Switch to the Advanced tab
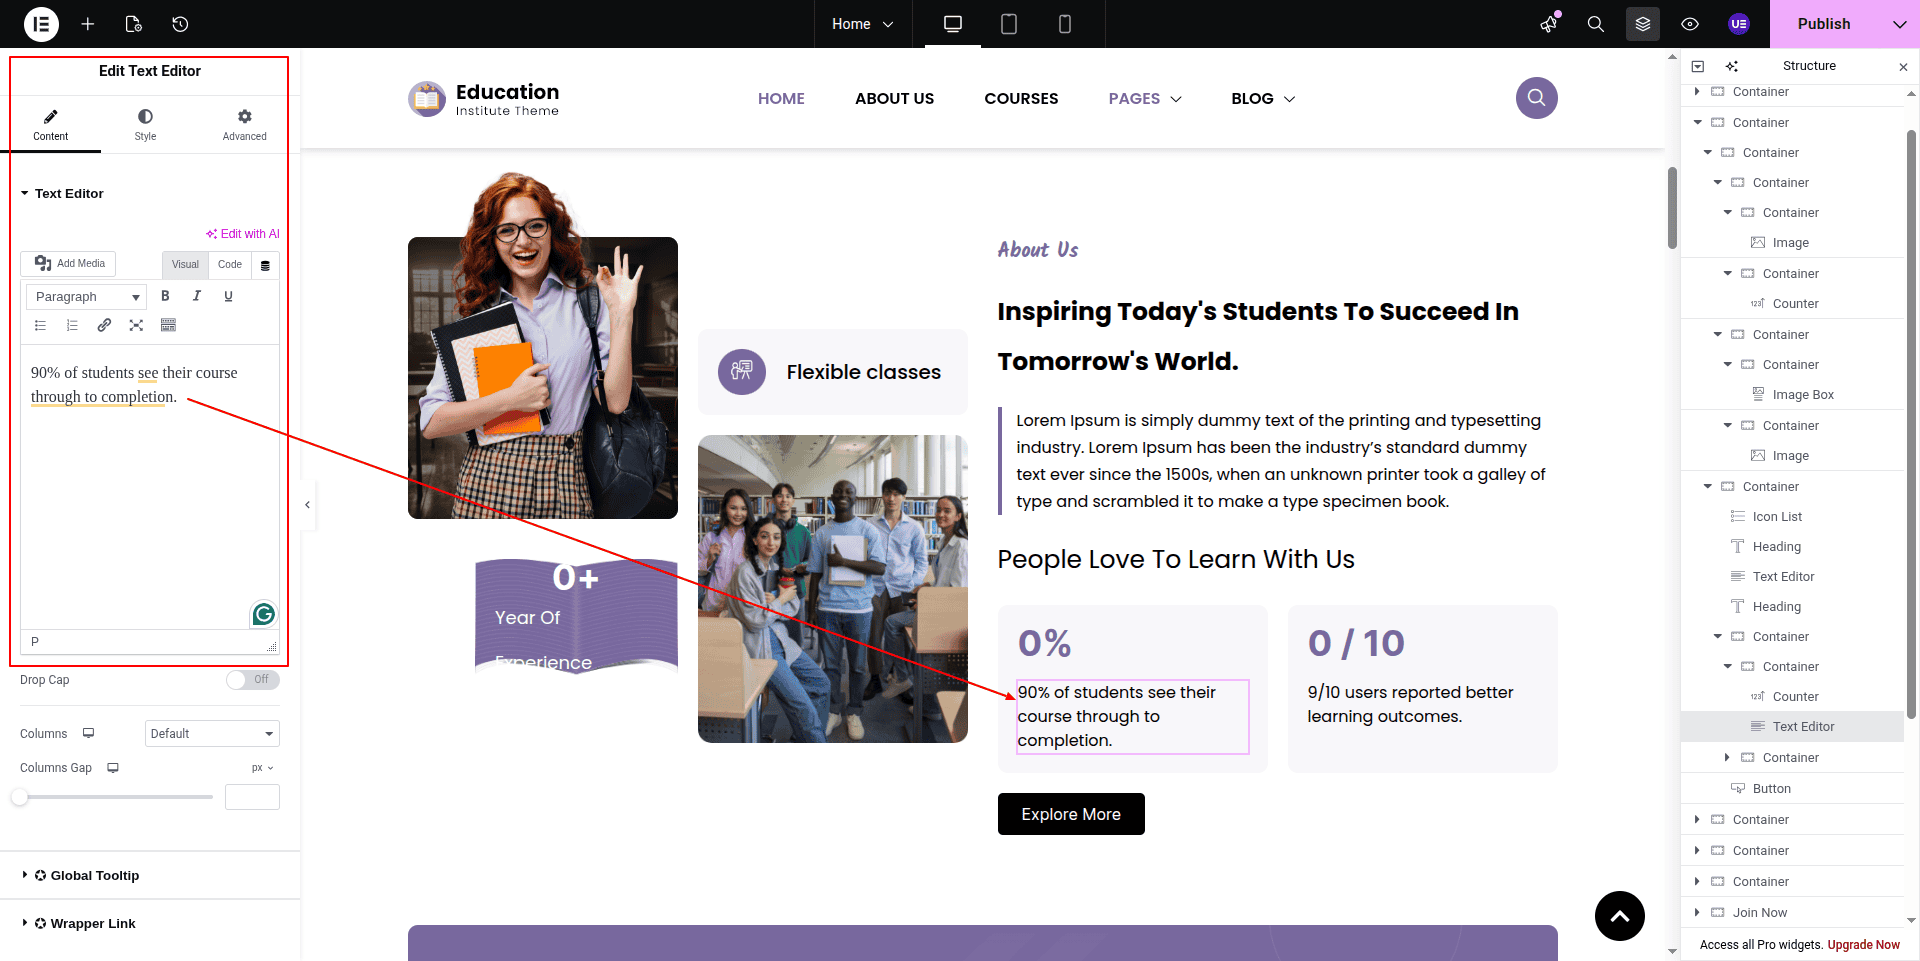Image resolution: width=1920 pixels, height=961 pixels. [x=244, y=125]
